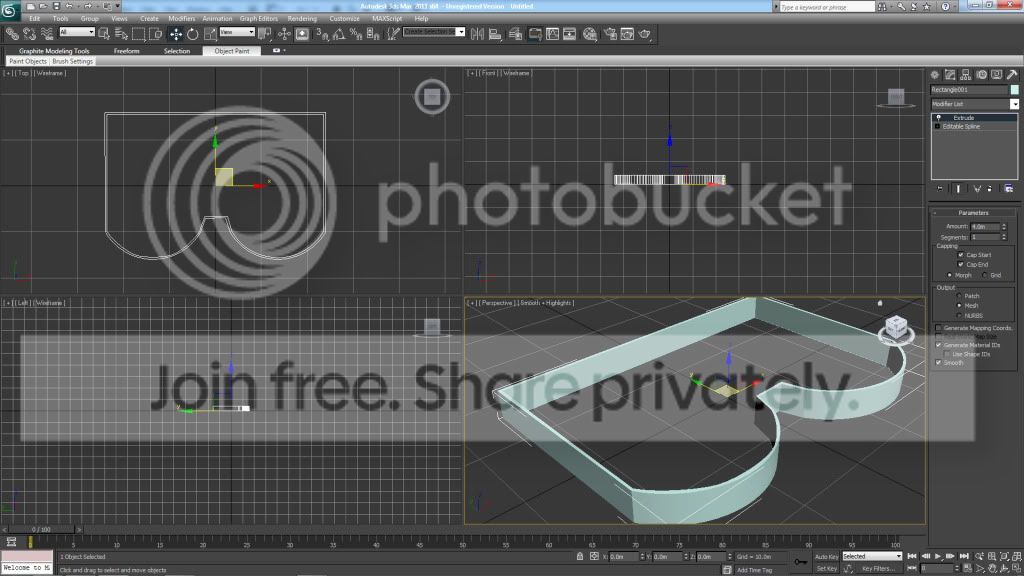Enable Generate Mapping Coords checkbox
Screen dimensions: 1024x576
click(938, 328)
